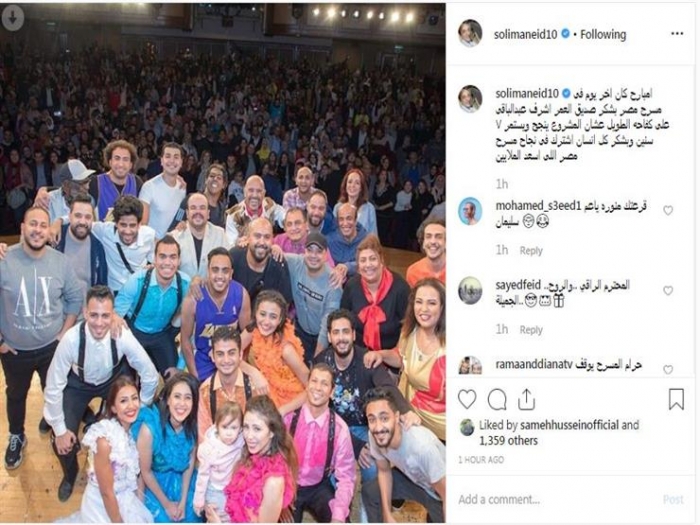Like sayedfeid's comment

coord(668,291)
